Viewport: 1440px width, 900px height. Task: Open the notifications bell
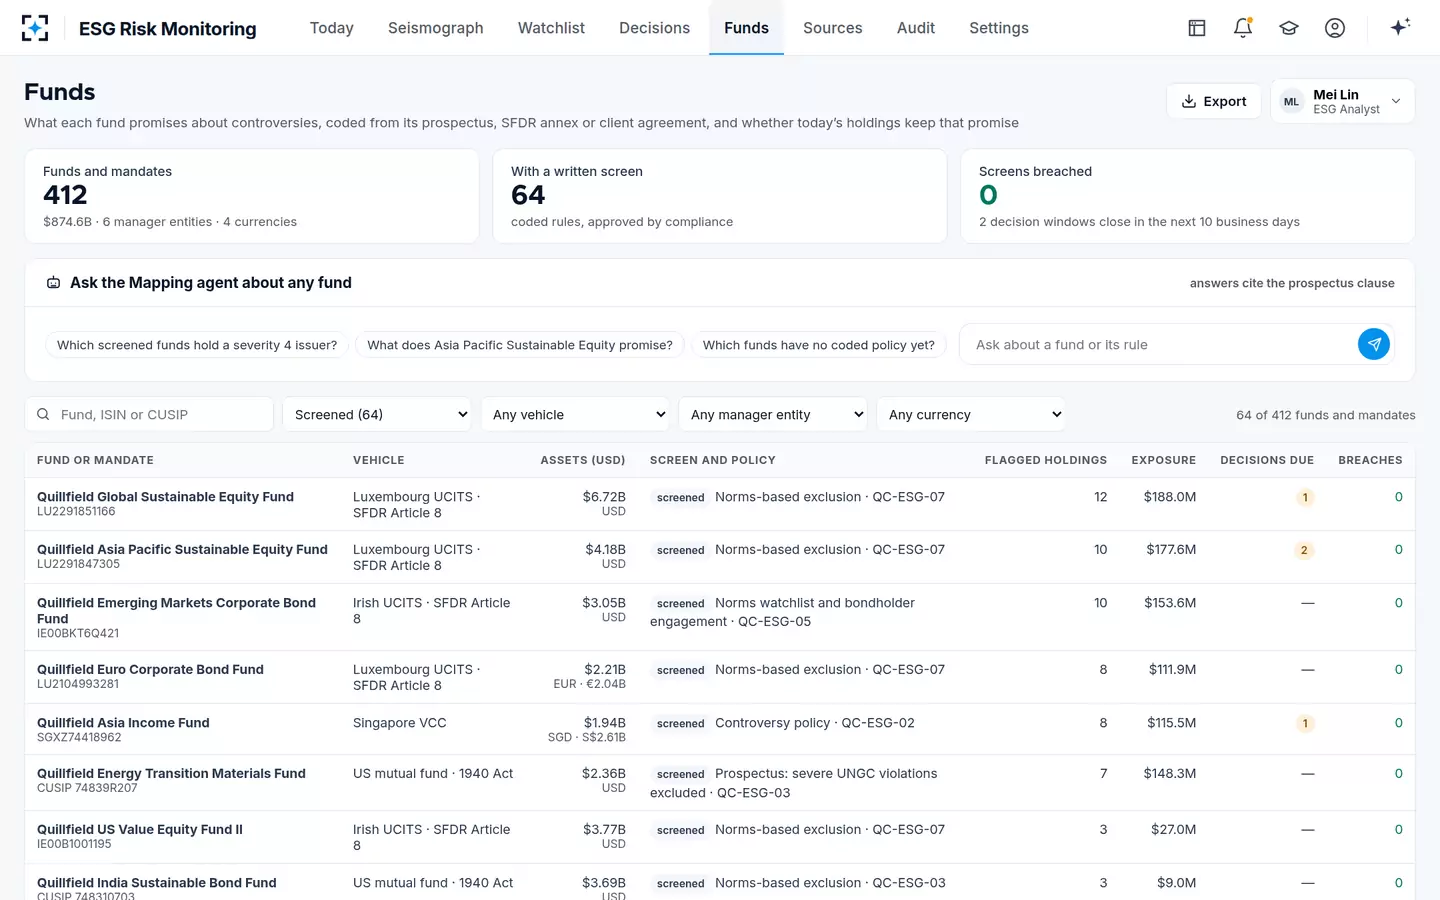coord(1243,28)
